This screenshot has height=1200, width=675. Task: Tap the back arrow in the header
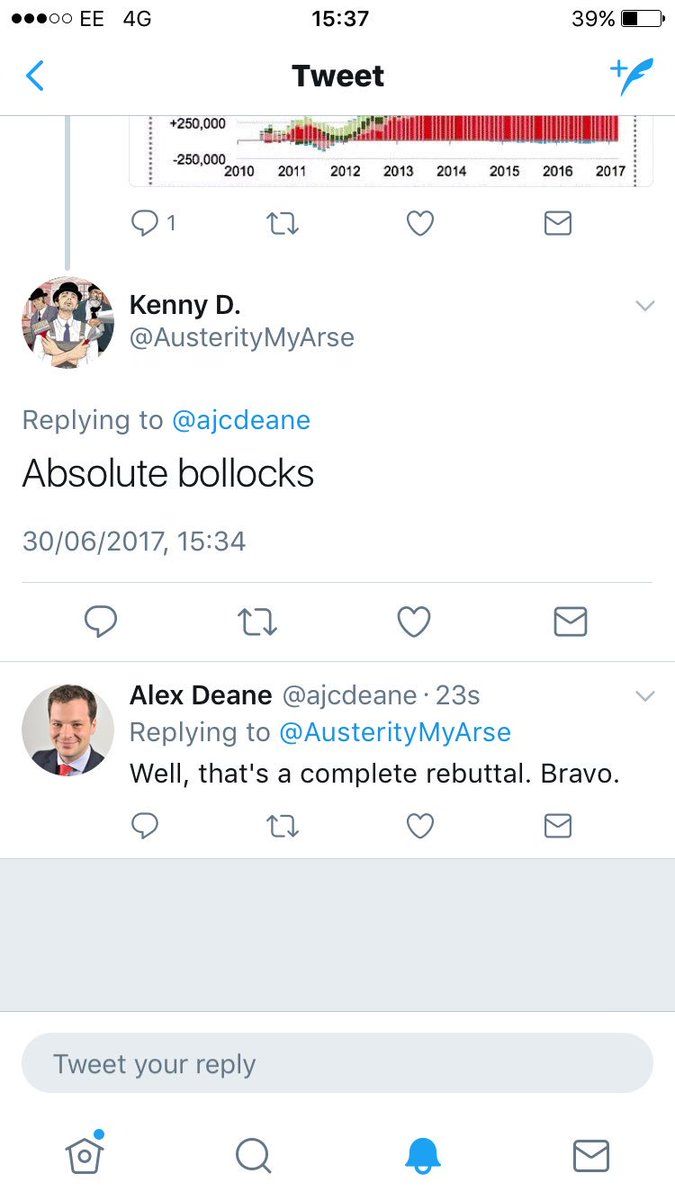[35, 76]
